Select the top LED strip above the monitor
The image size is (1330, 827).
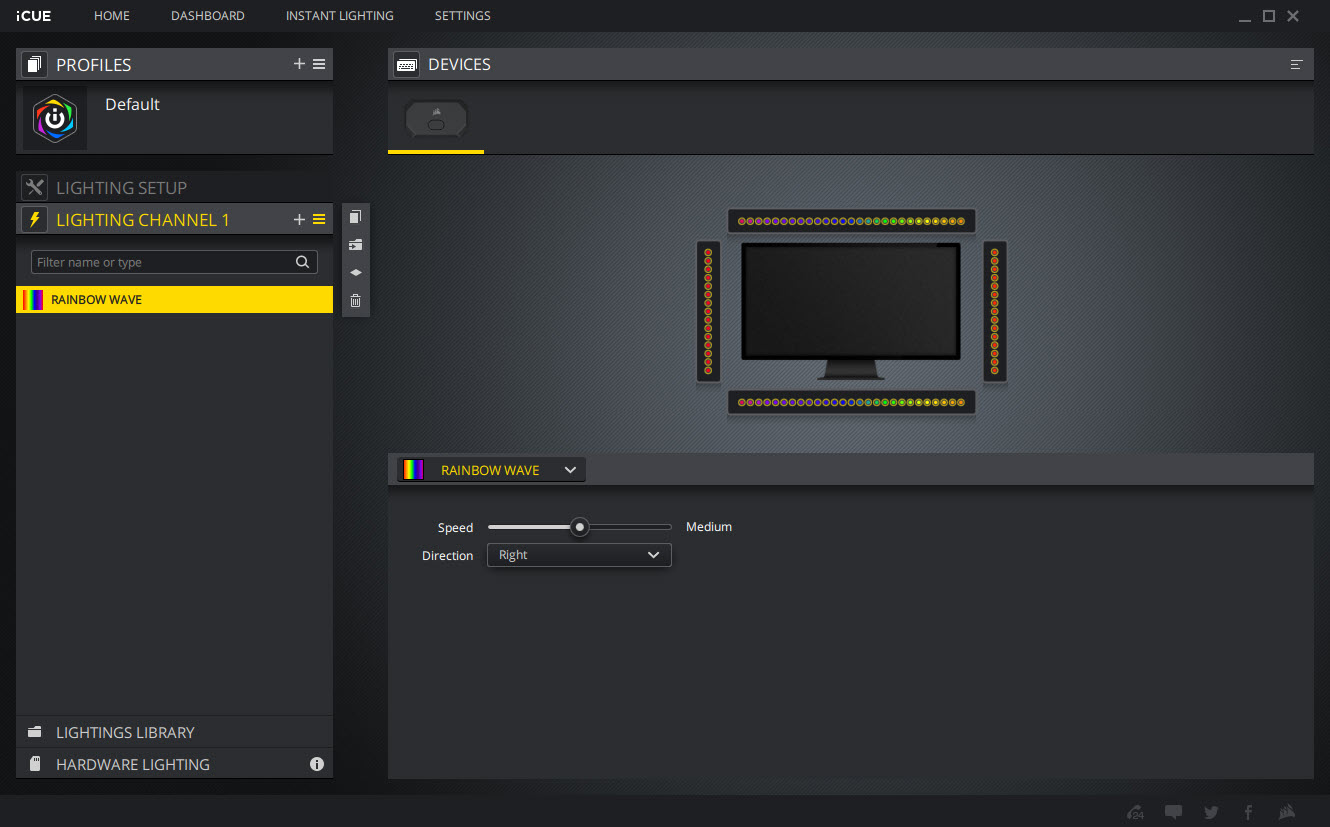tap(851, 221)
